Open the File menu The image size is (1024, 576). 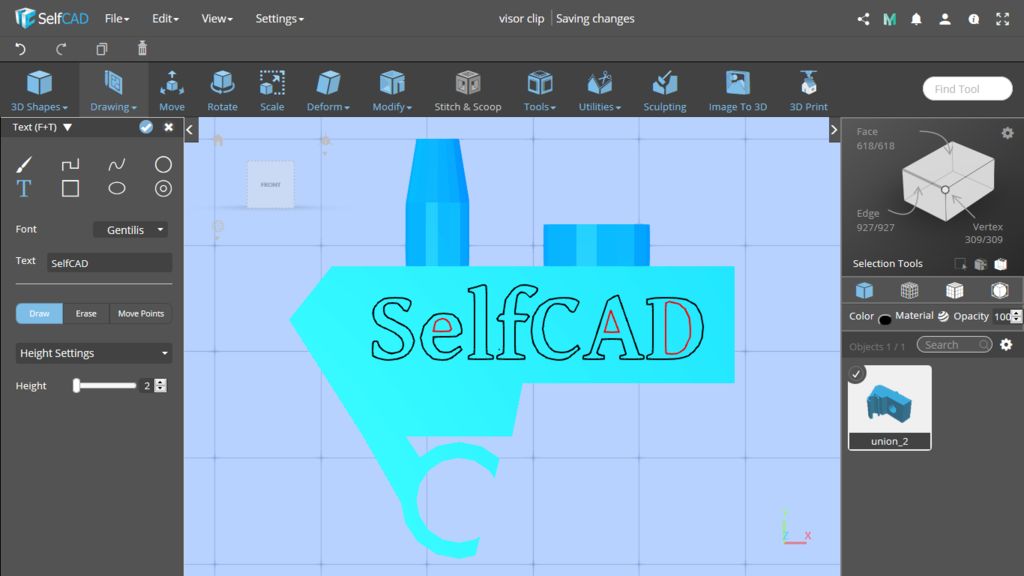click(117, 19)
